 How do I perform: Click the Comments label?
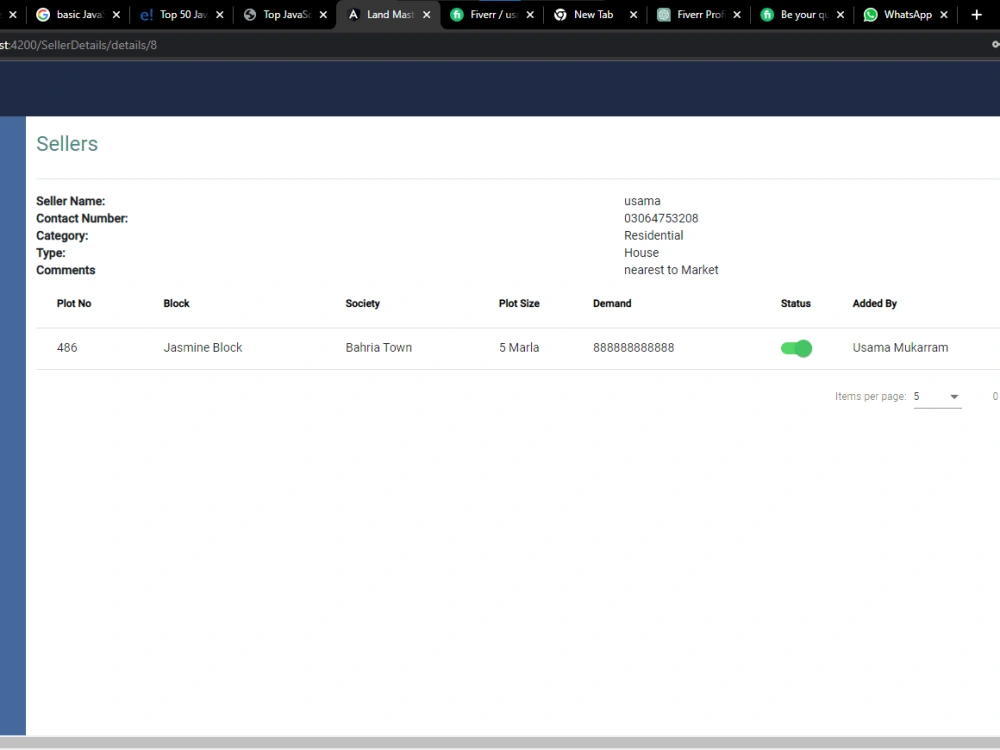[66, 270]
